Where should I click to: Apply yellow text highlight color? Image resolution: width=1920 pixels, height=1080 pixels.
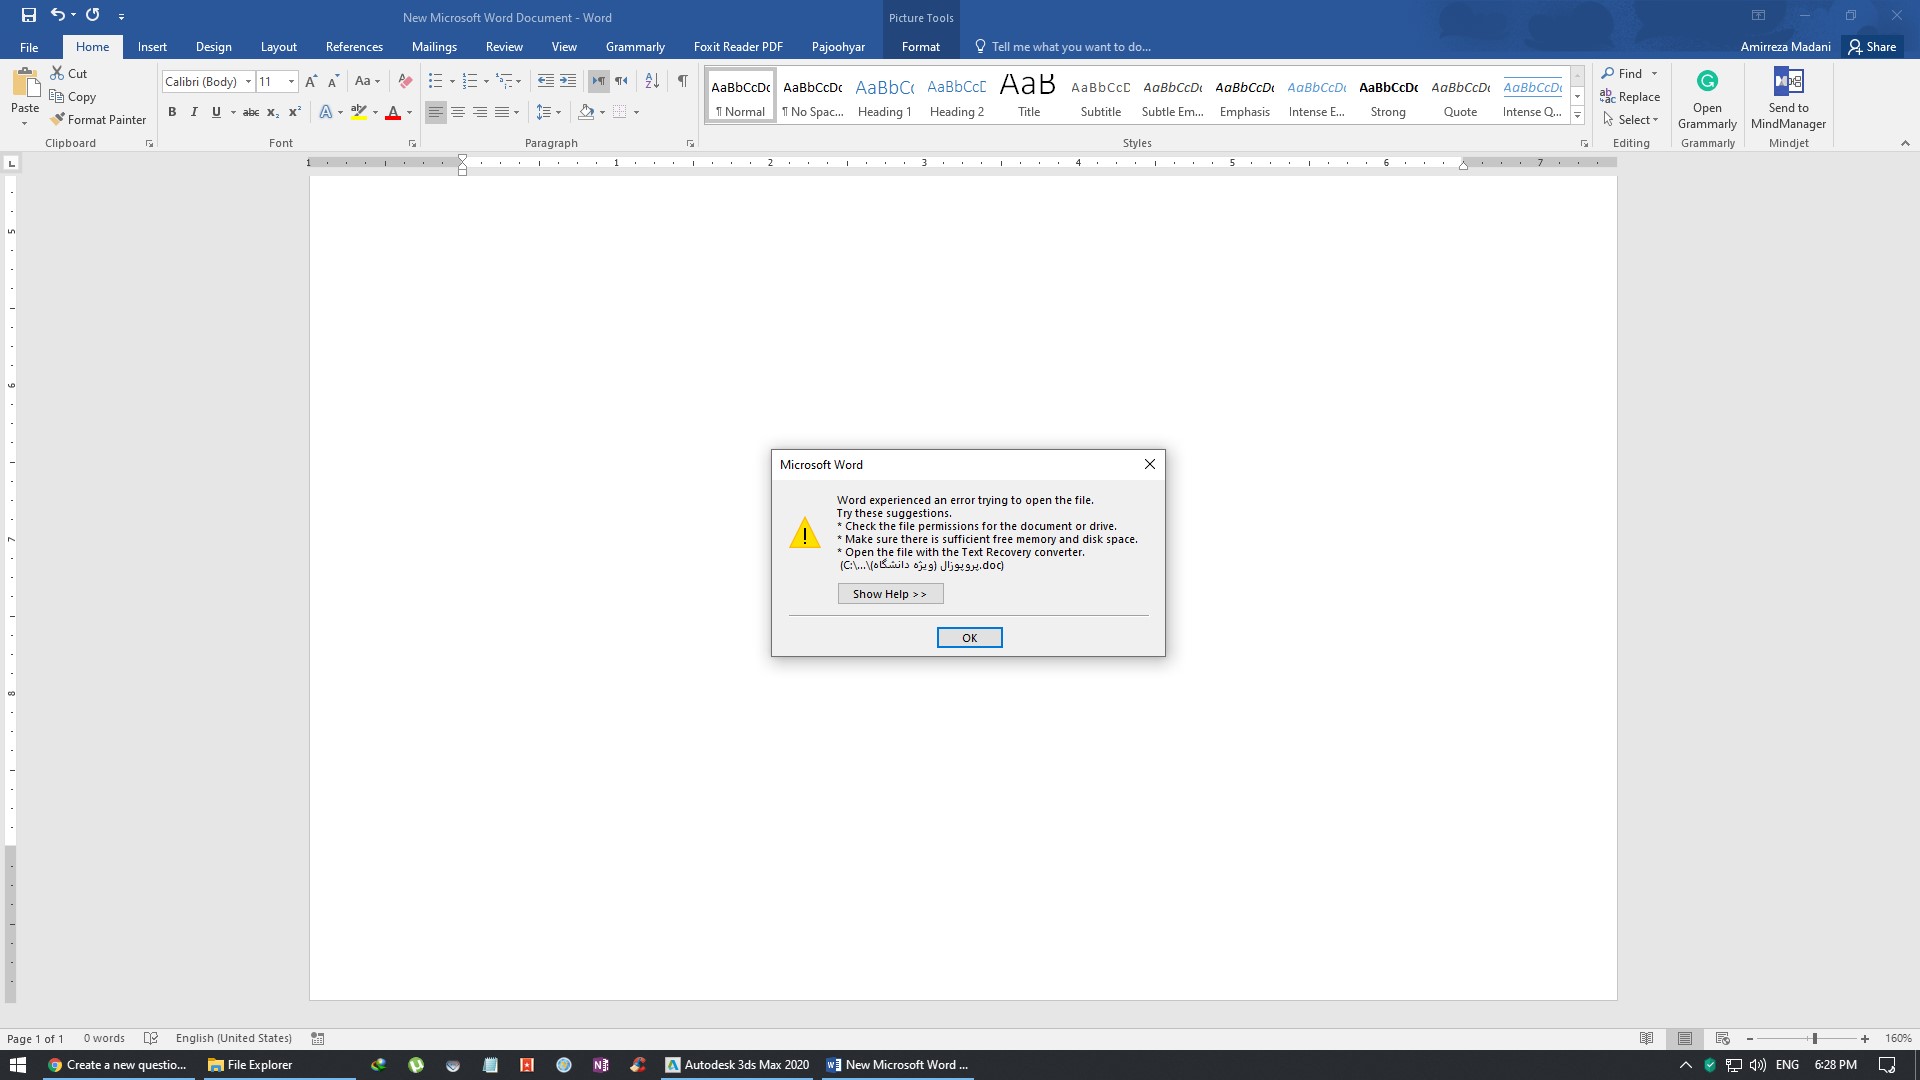point(359,112)
